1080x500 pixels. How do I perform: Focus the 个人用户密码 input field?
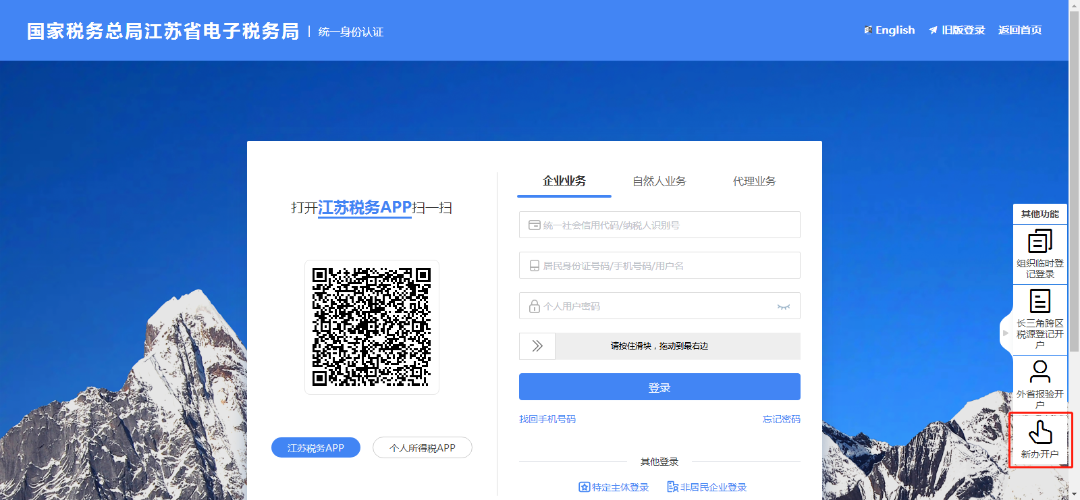659,306
